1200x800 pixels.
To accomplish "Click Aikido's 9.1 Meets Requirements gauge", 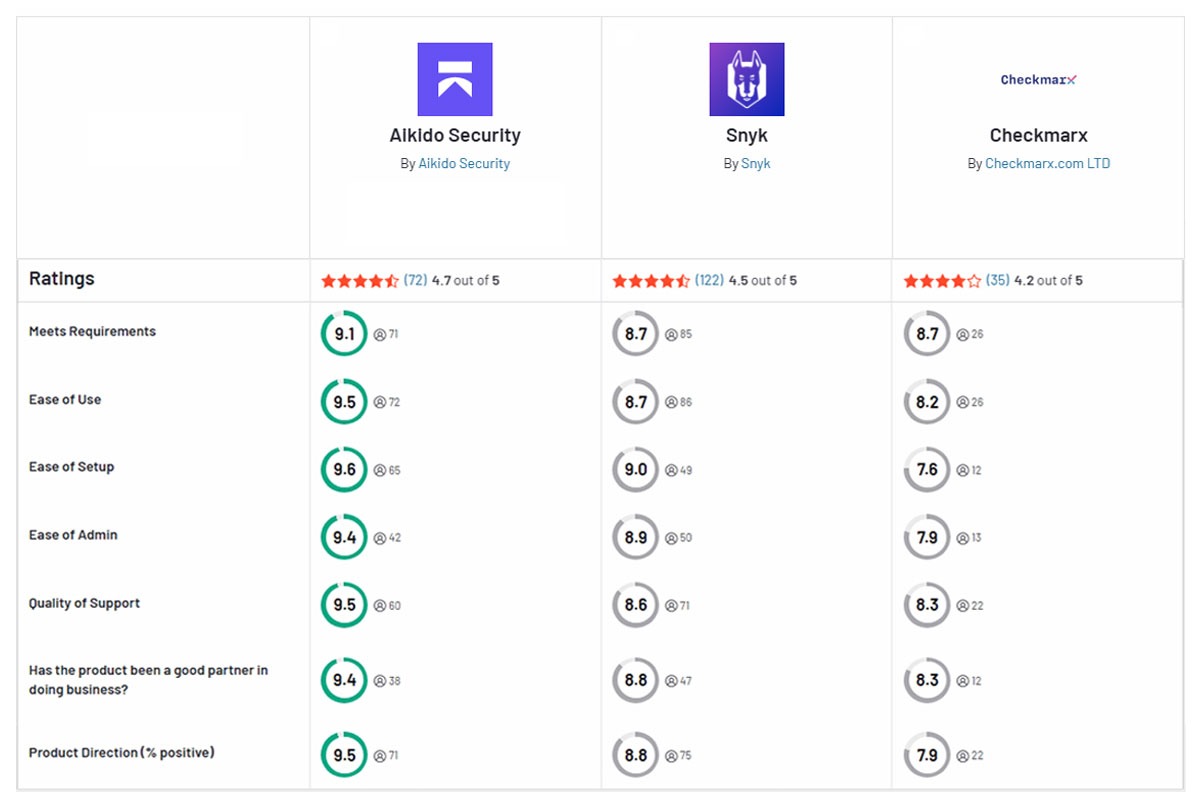I will tap(344, 334).
